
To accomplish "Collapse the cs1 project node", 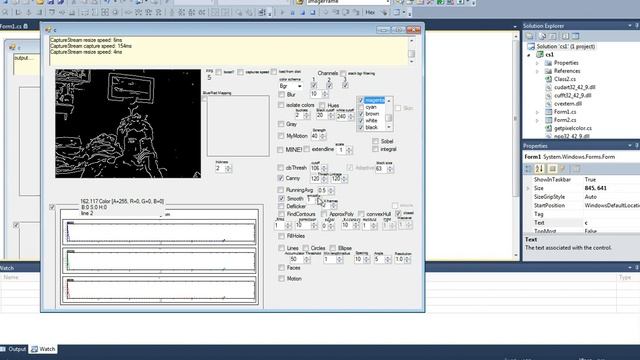I will click(529, 55).
